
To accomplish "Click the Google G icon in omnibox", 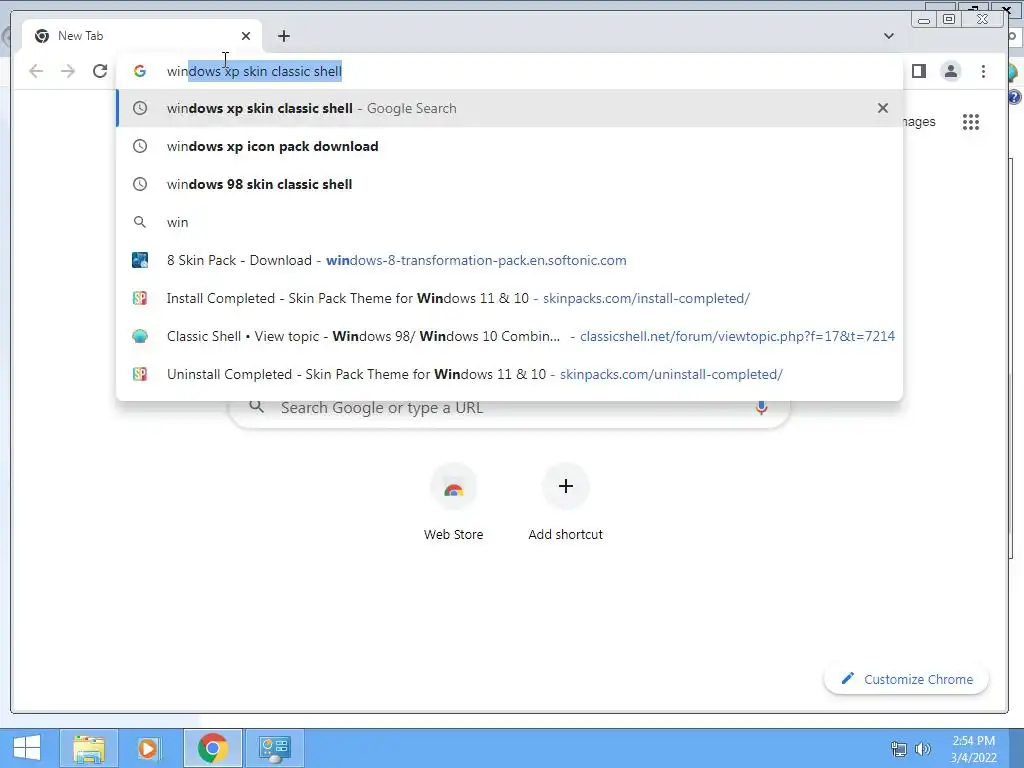I will (x=140, y=71).
